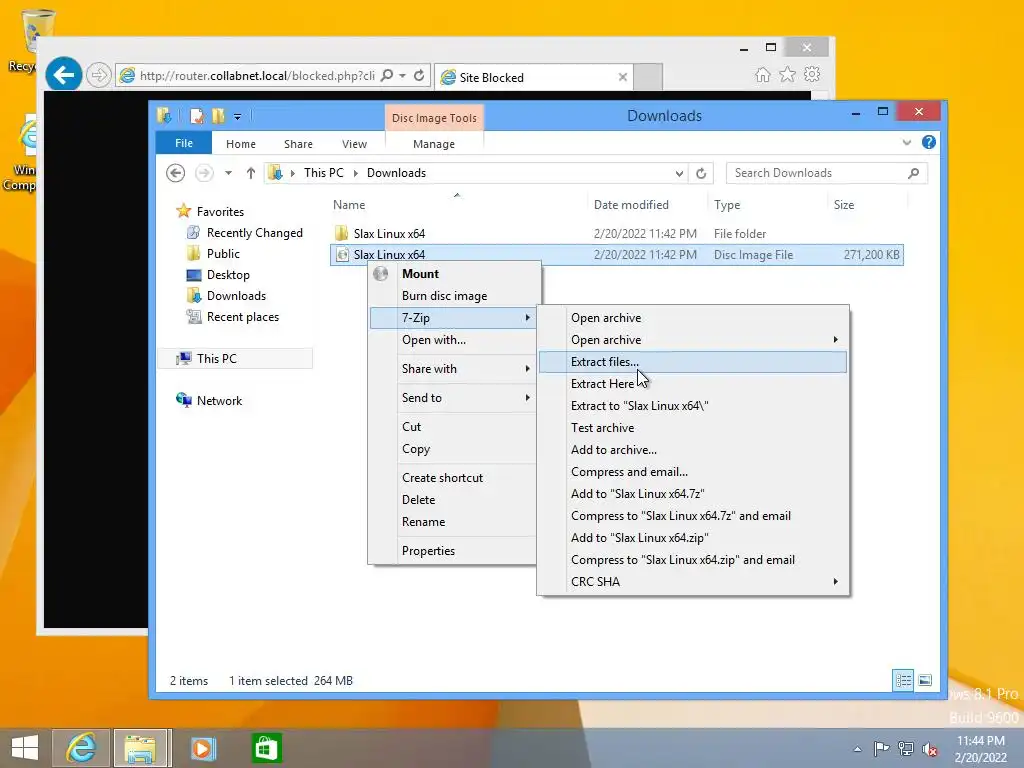The width and height of the screenshot is (1024, 768).
Task: Open Internet Explorer tools gear icon
Action: [812, 74]
